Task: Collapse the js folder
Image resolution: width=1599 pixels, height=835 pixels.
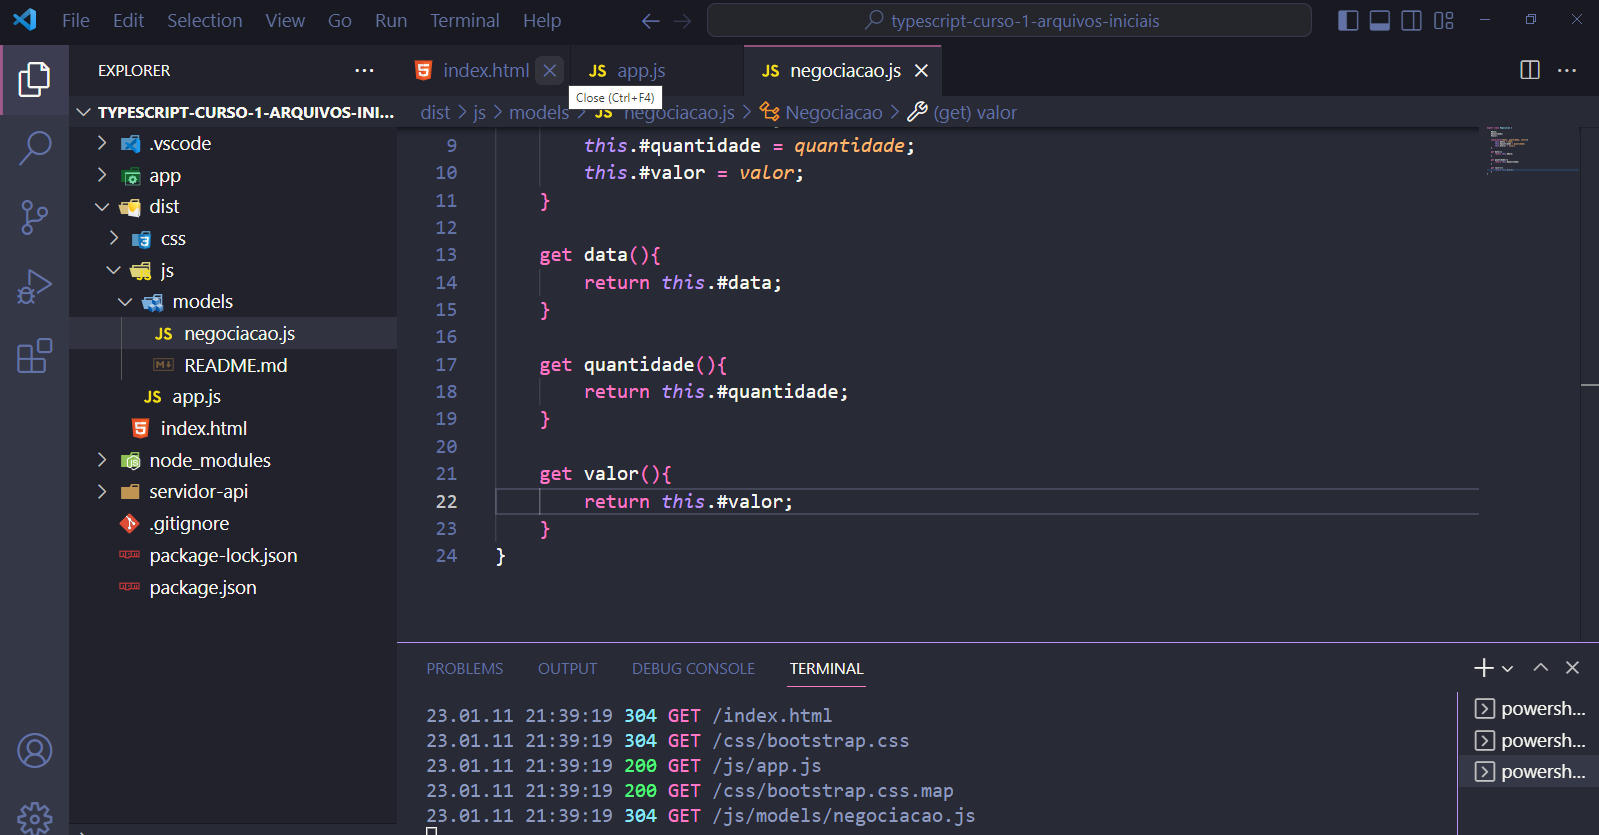Action: (x=114, y=270)
